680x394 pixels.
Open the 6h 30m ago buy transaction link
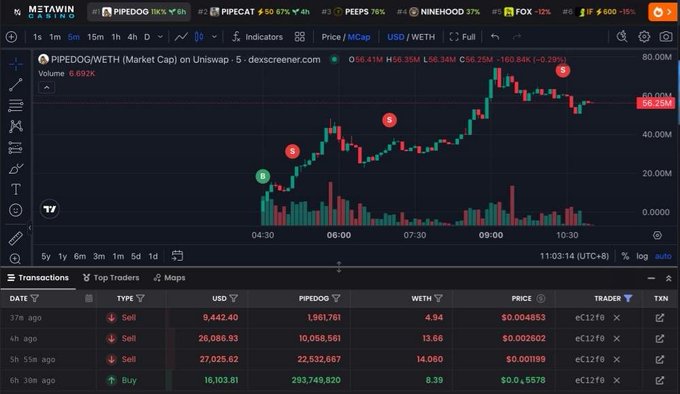click(660, 380)
